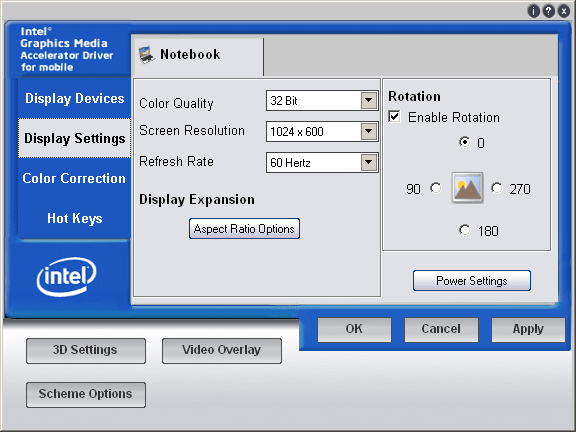This screenshot has width=576, height=432.
Task: Click the rotation preview picture
Action: point(467,187)
